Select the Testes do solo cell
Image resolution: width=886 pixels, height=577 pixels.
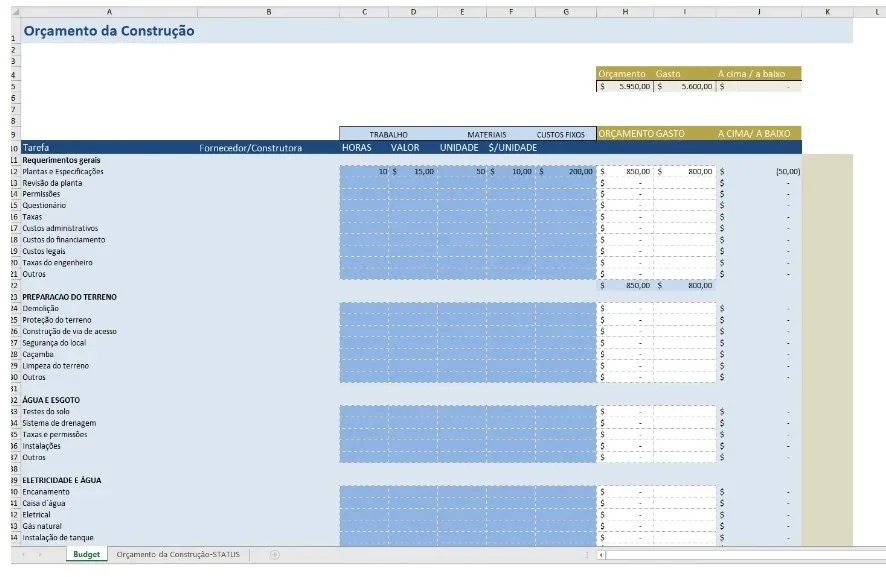coord(46,411)
